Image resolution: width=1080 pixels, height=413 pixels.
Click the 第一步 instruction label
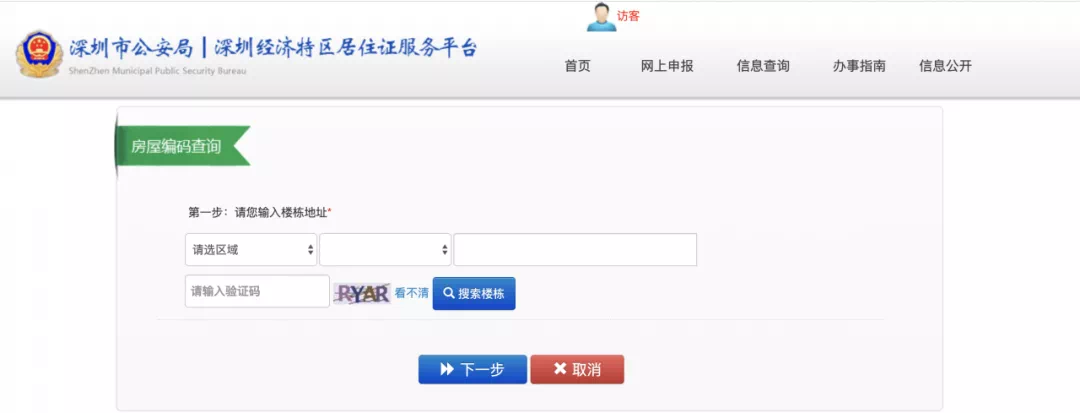coord(260,213)
